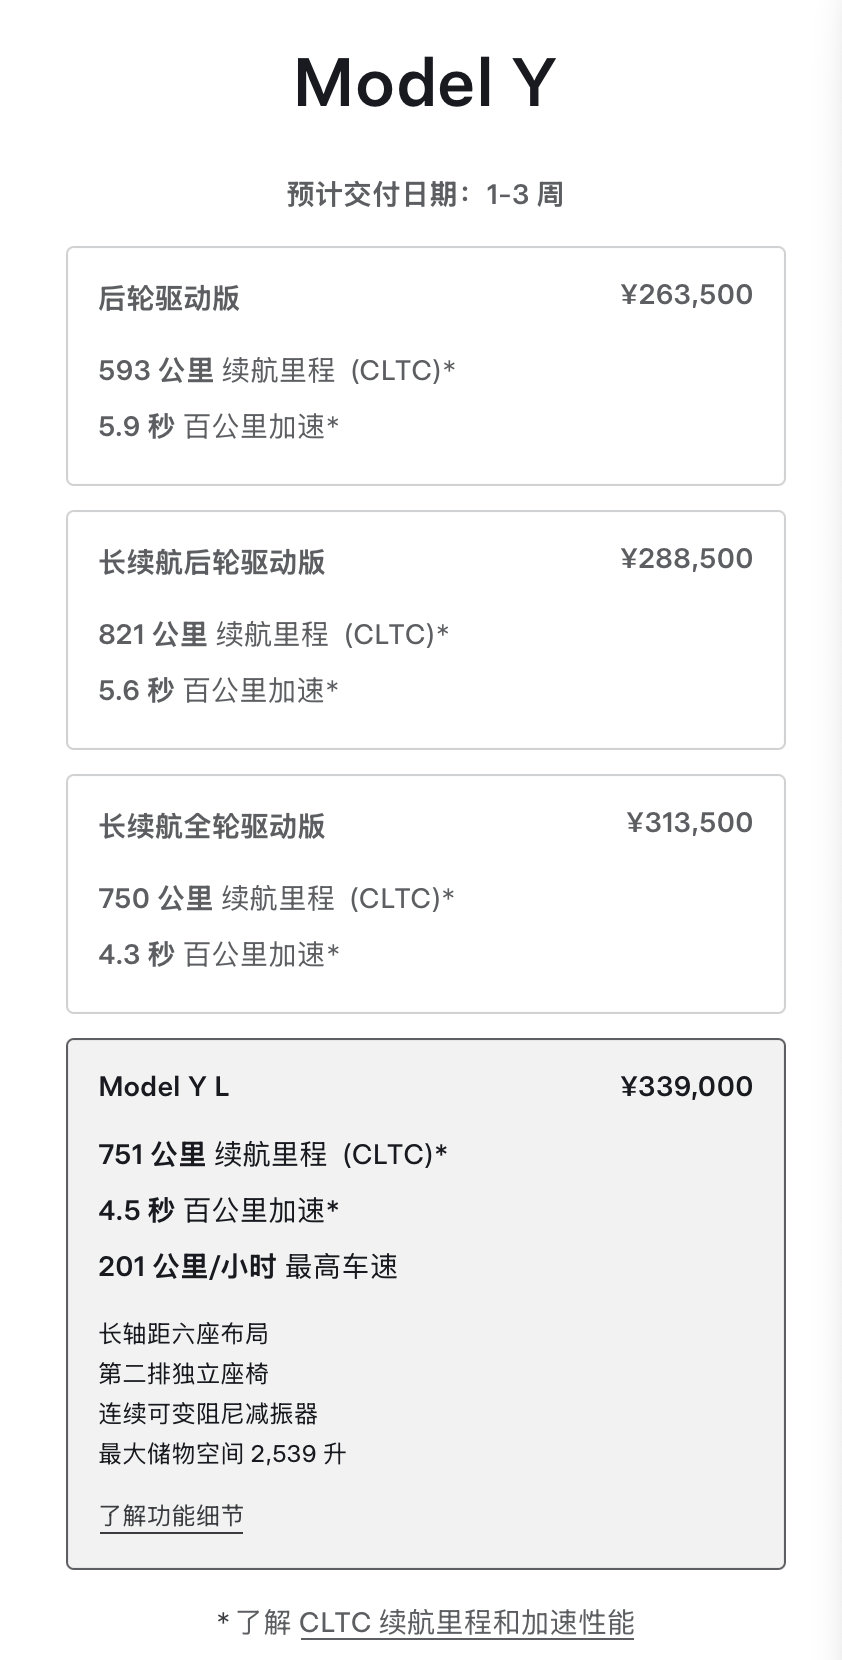Click the ¥288,500 price label
Image resolution: width=842 pixels, height=1660 pixels.
point(686,559)
